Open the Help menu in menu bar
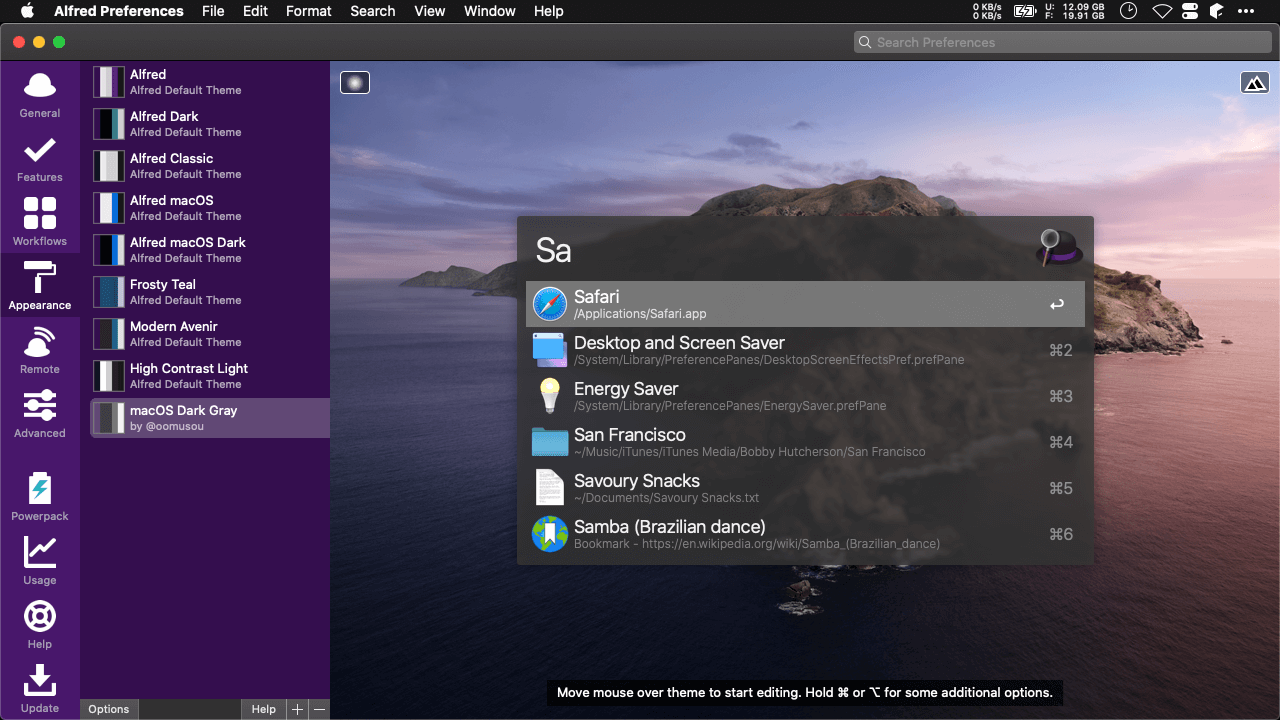Screen dimensions: 1280x720 [x=549, y=11]
